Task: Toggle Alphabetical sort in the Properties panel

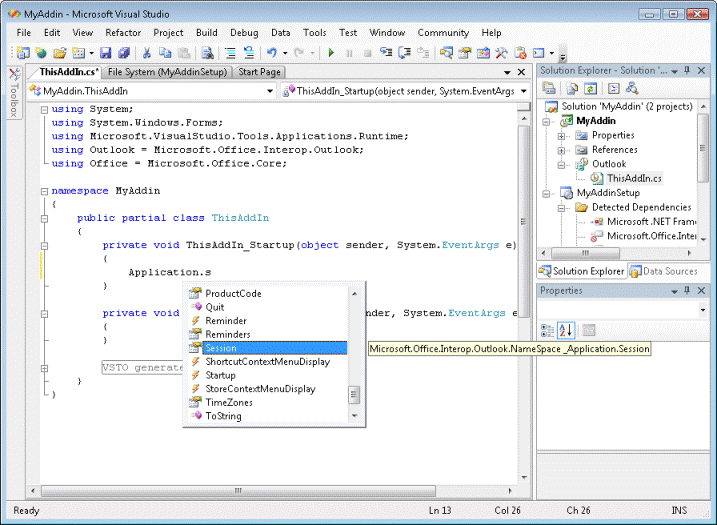Action: (x=566, y=330)
